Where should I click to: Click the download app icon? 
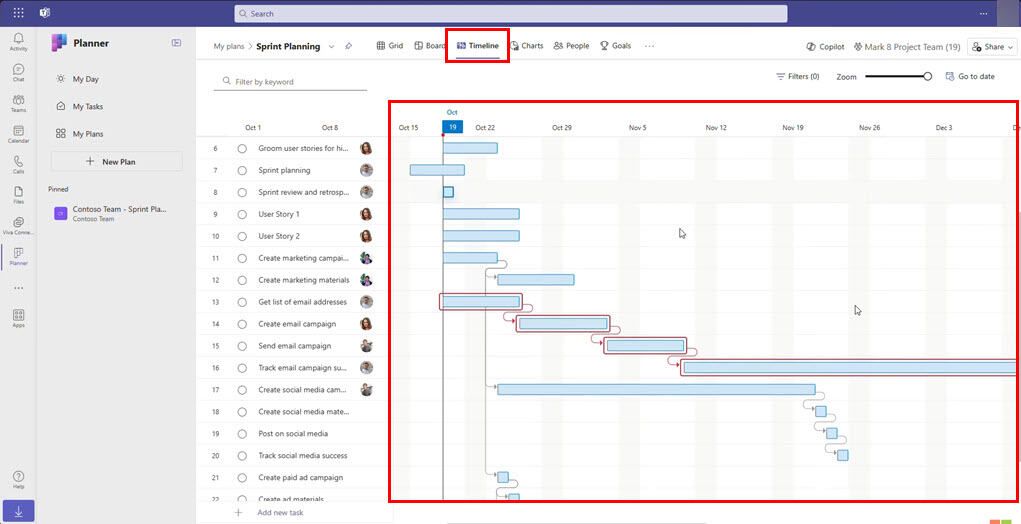click(18, 512)
